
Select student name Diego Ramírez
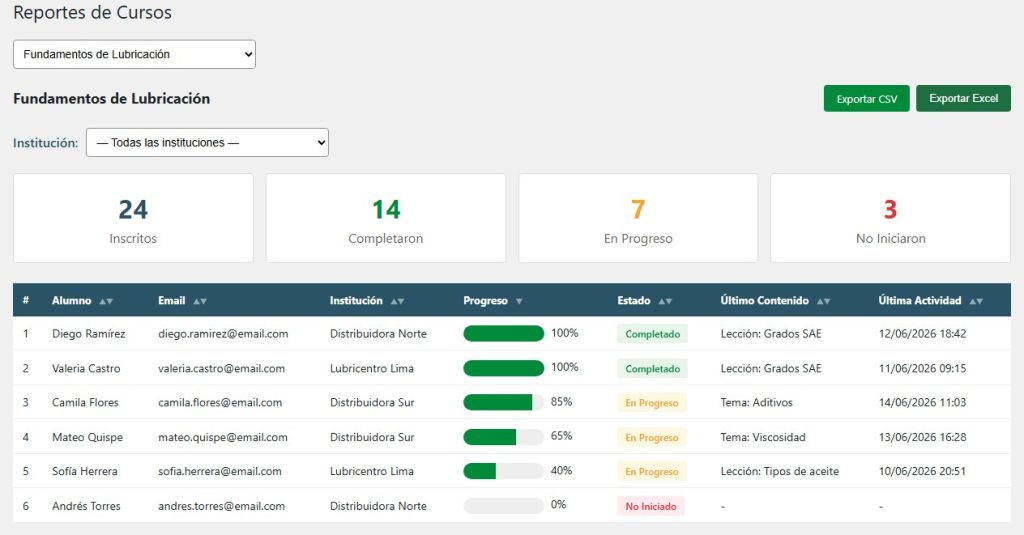(89, 334)
